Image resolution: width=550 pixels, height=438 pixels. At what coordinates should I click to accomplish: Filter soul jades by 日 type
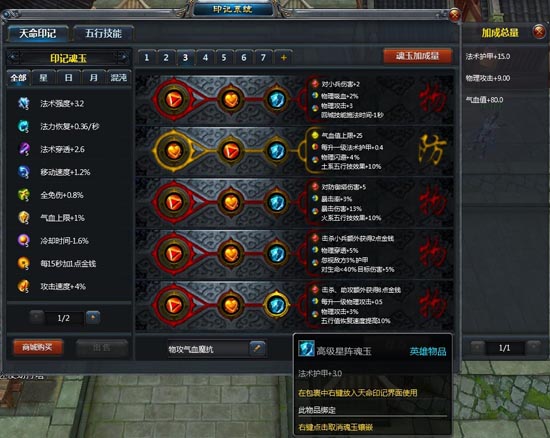click(68, 77)
